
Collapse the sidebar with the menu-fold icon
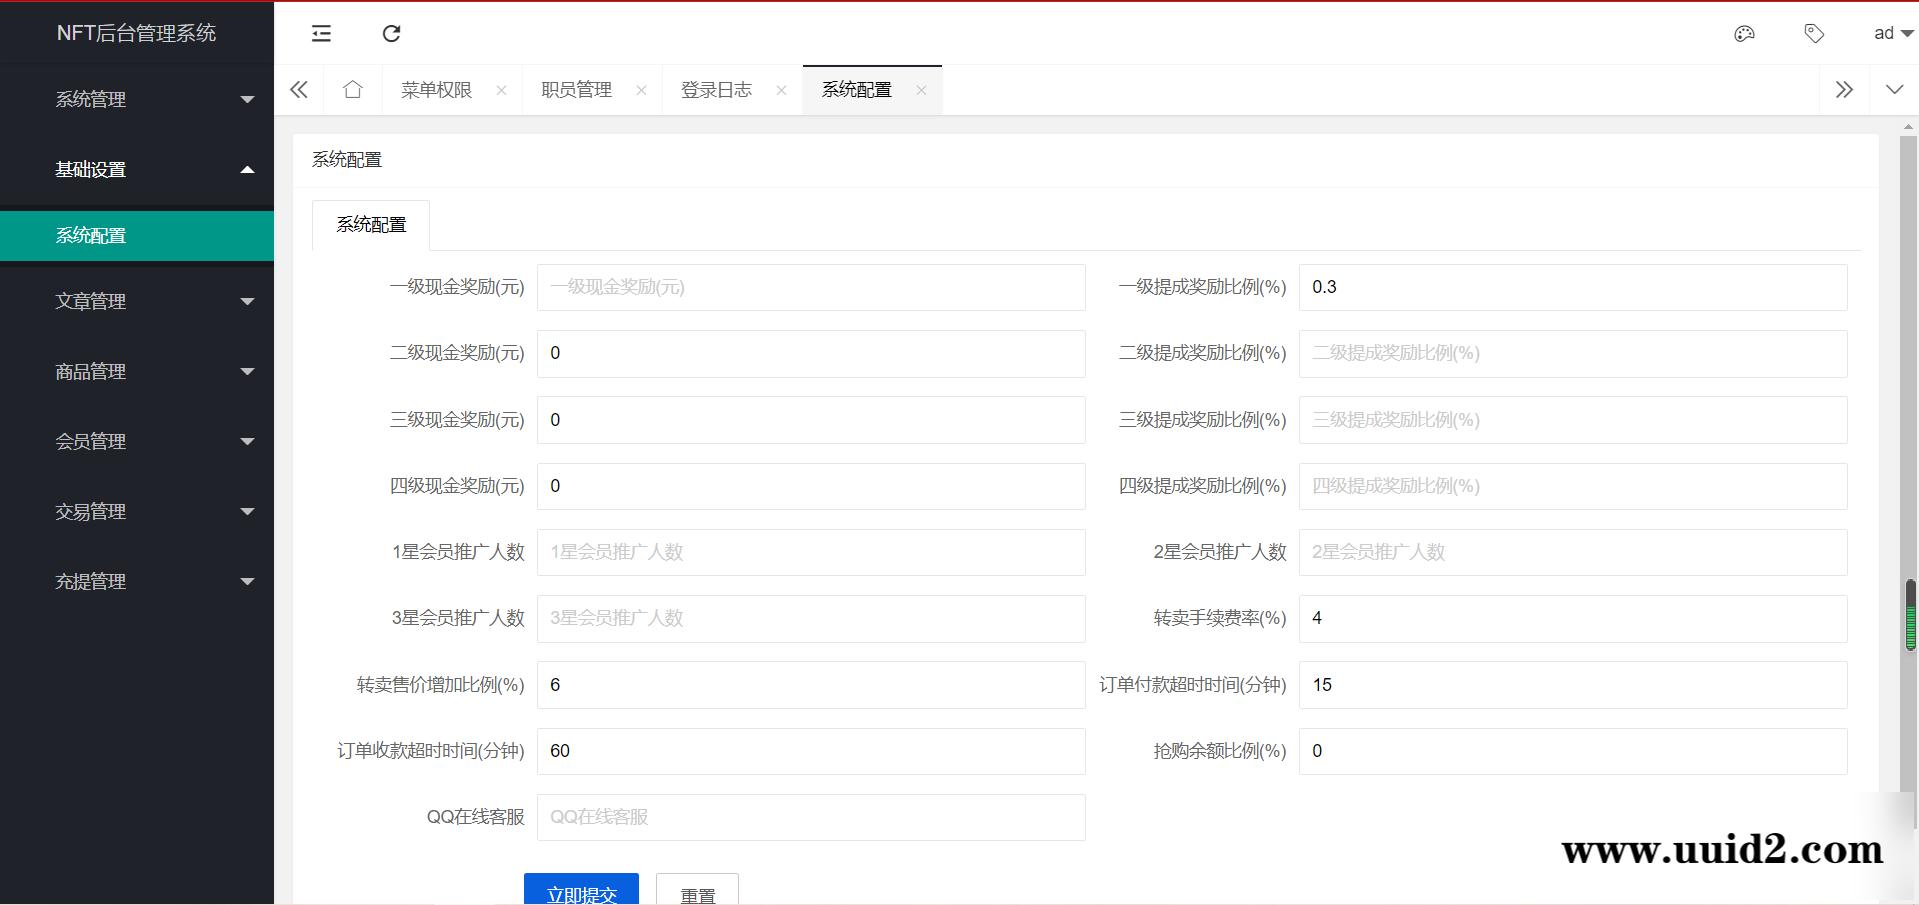[321, 34]
